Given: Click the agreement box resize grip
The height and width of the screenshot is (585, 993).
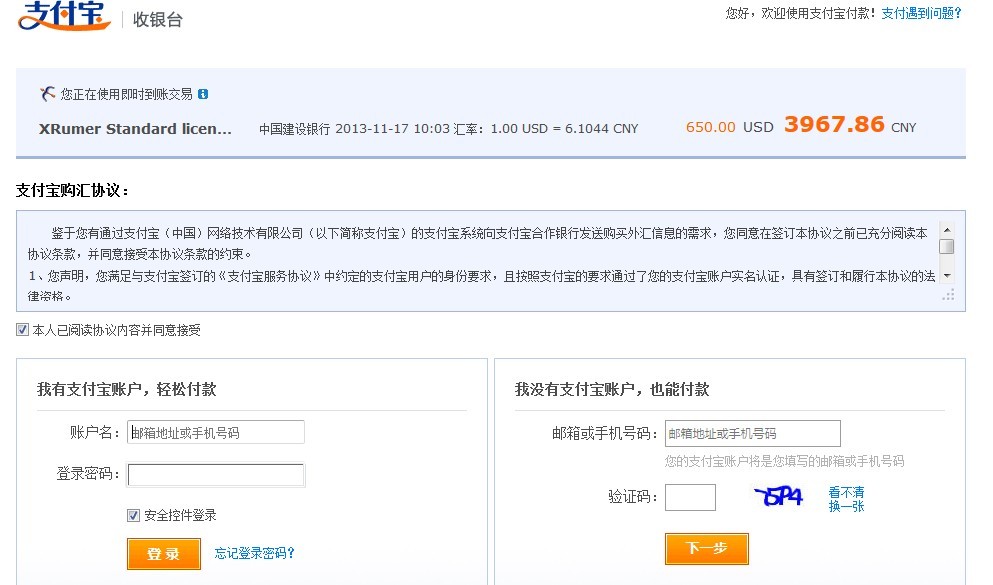Looking at the screenshot, I should coord(948,295).
